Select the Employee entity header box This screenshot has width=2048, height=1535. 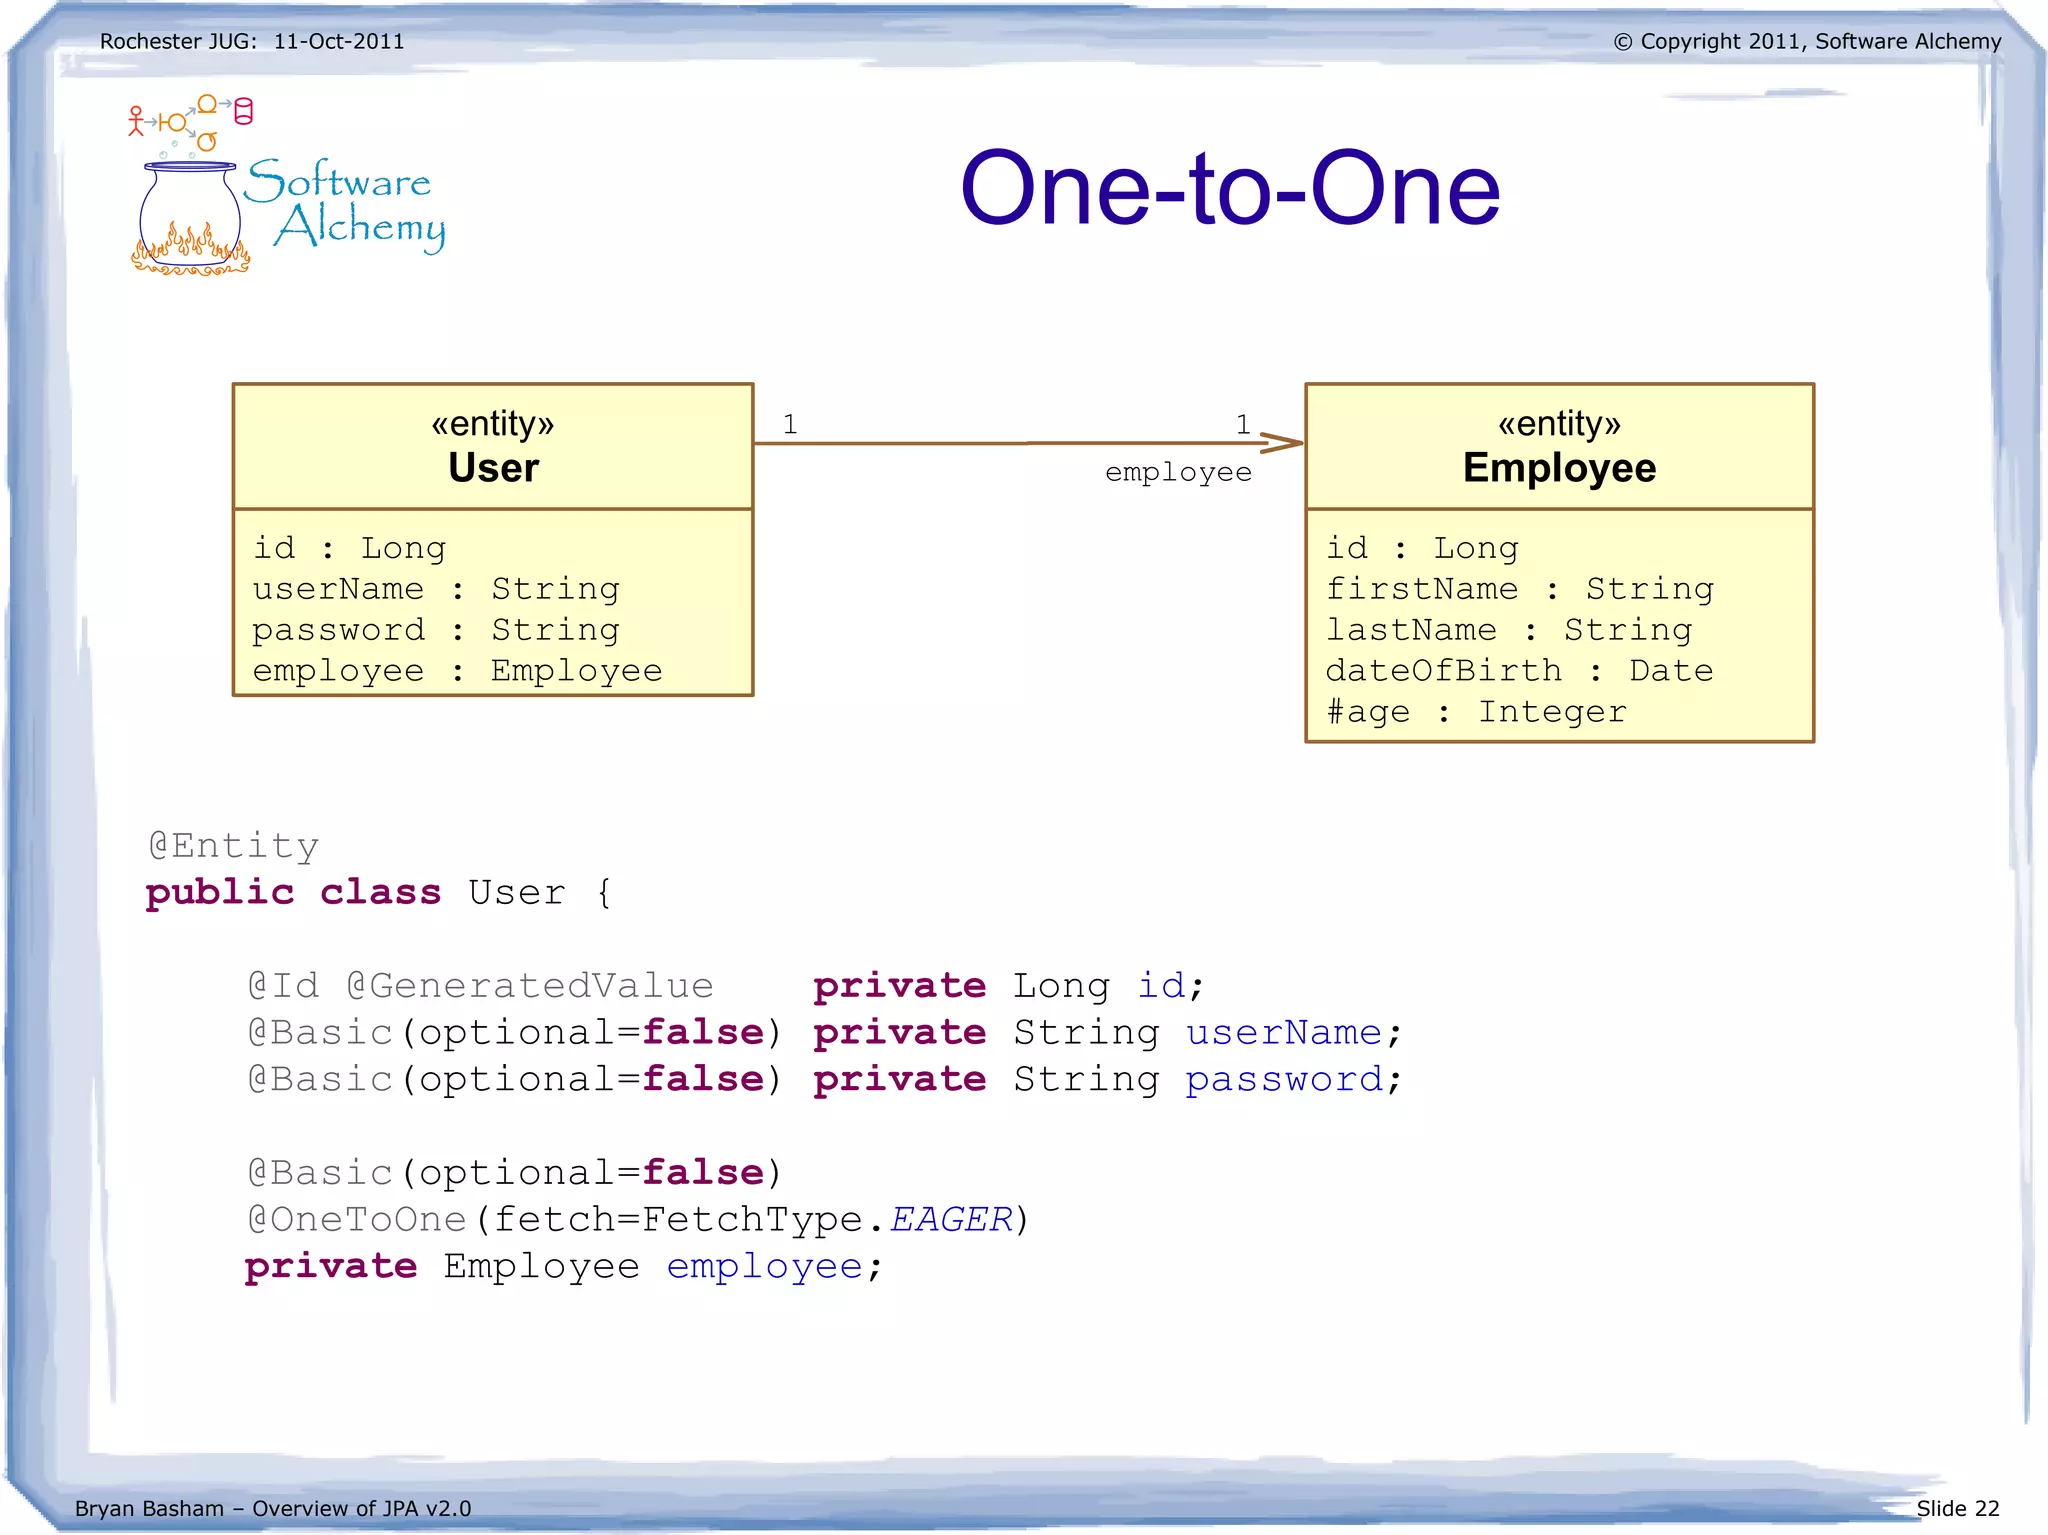[x=1558, y=447]
